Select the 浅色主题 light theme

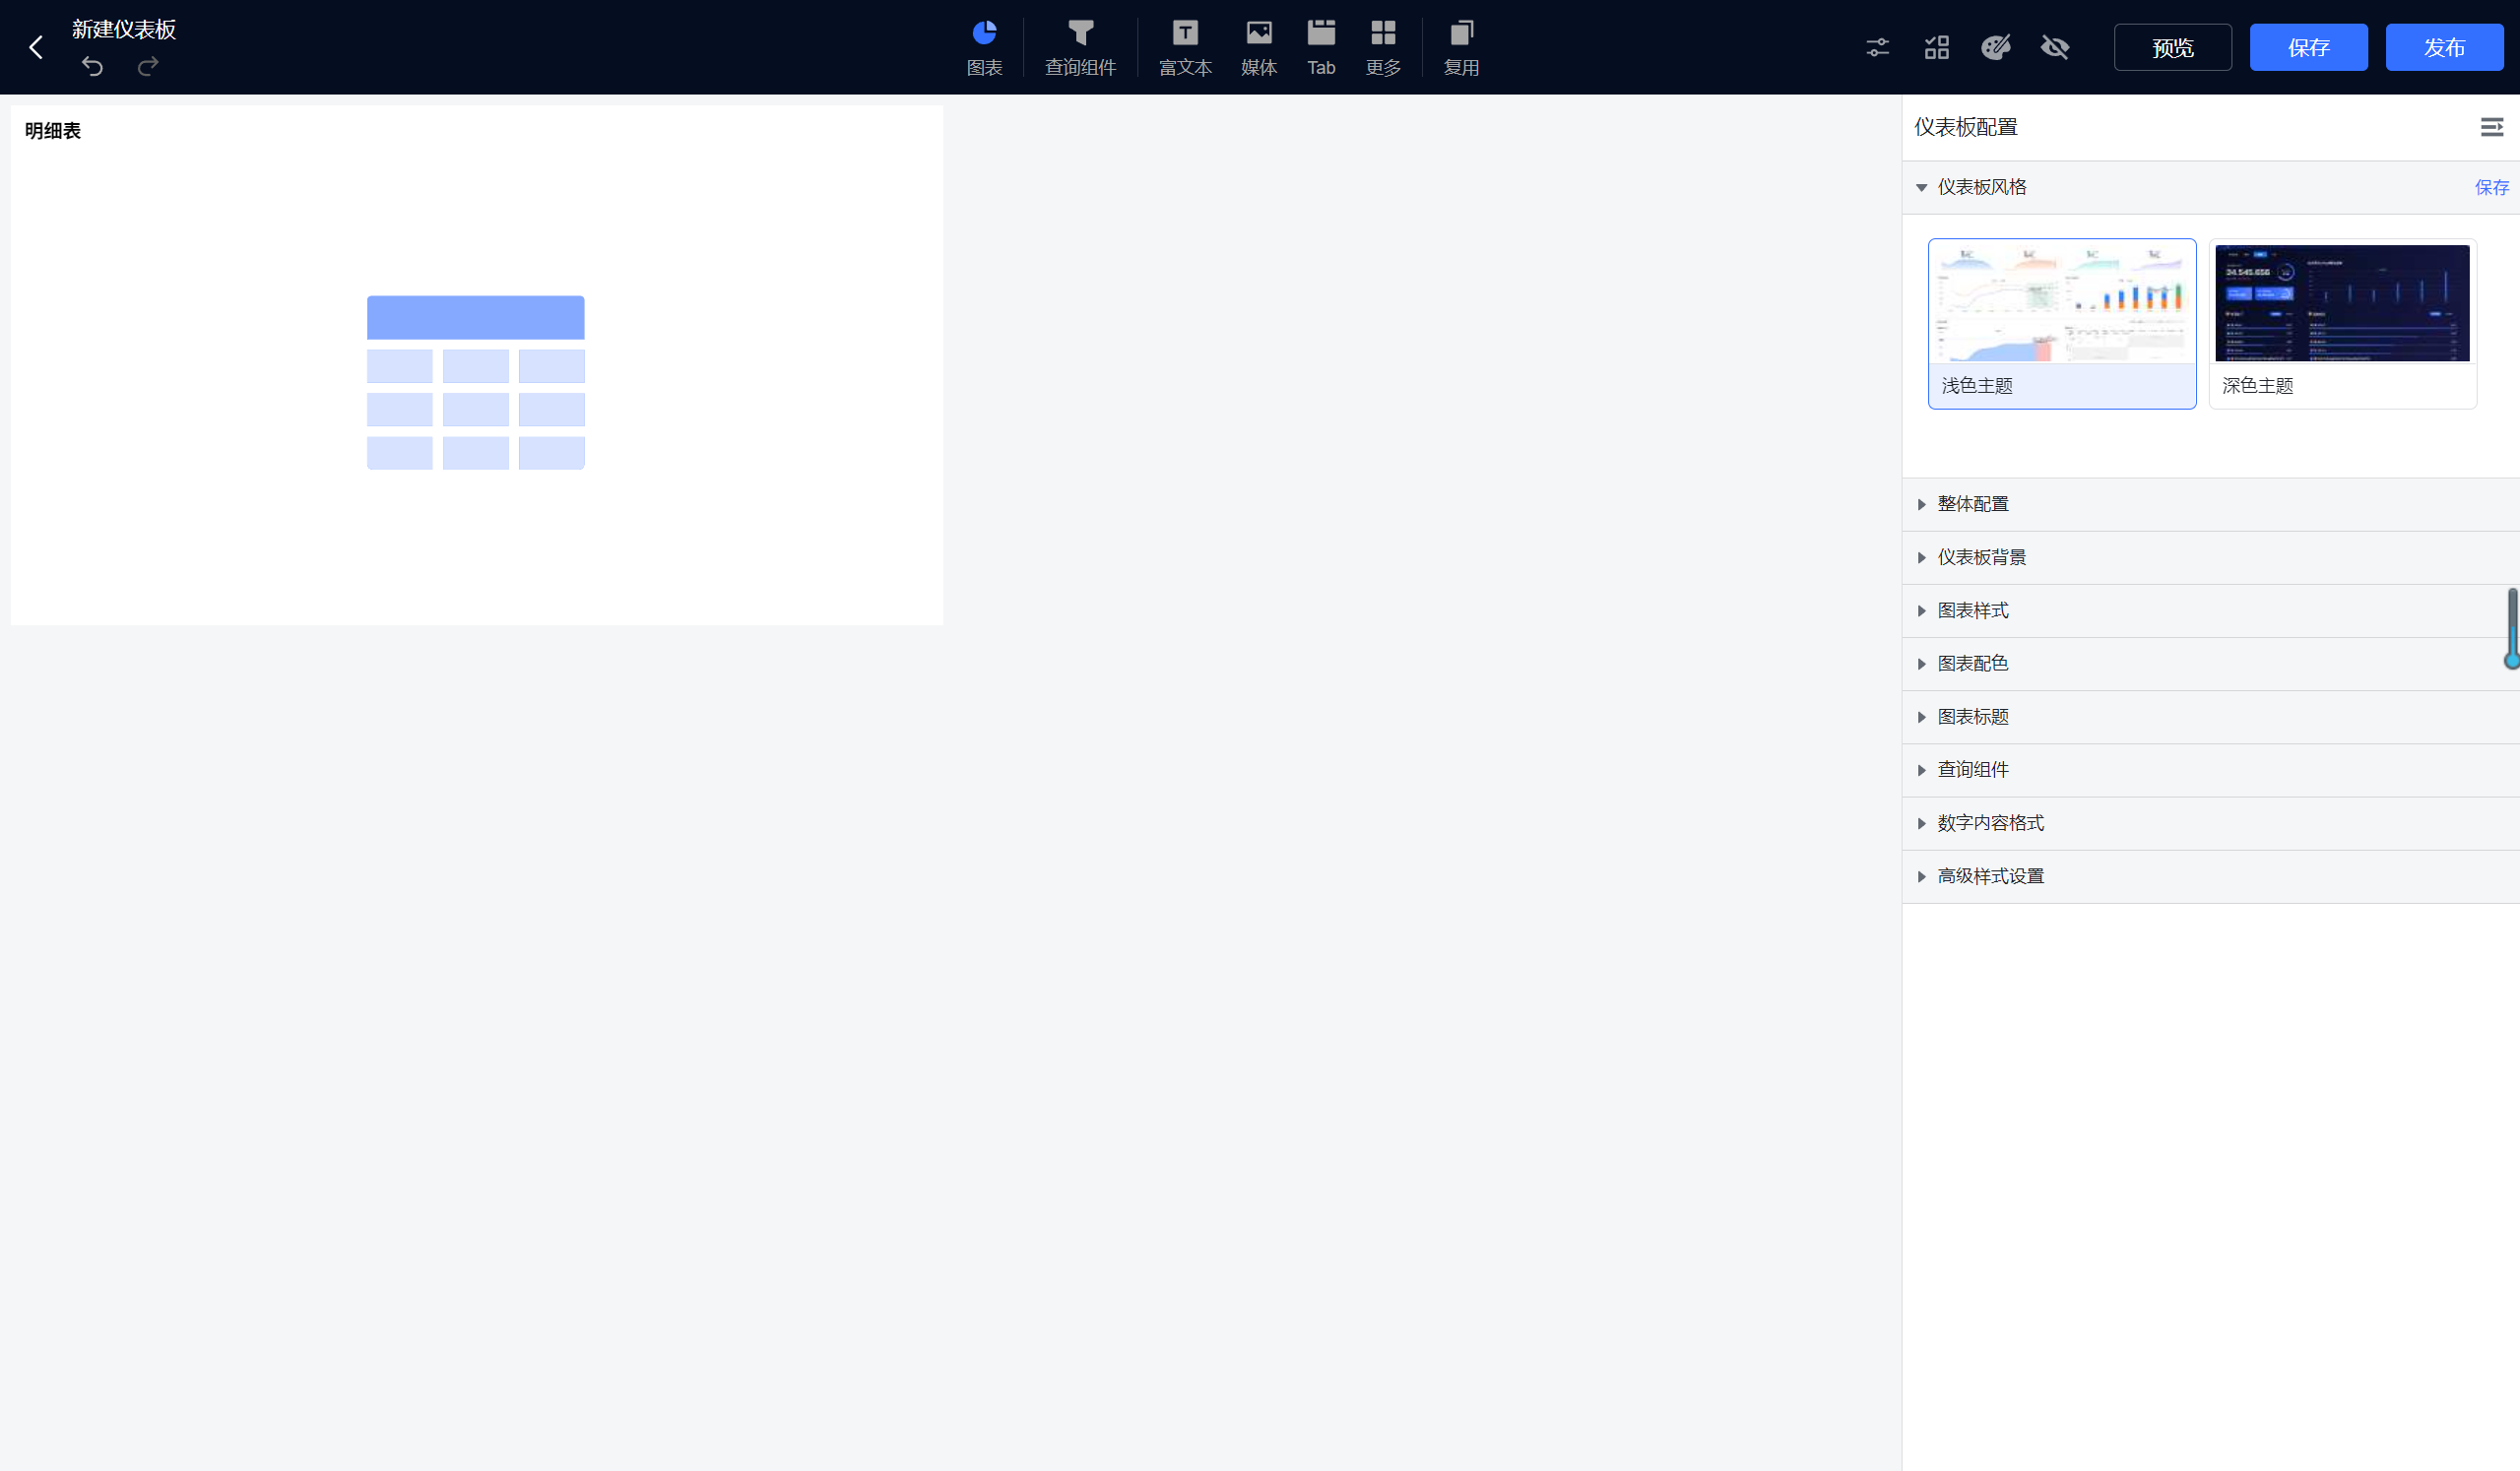pos(2061,323)
